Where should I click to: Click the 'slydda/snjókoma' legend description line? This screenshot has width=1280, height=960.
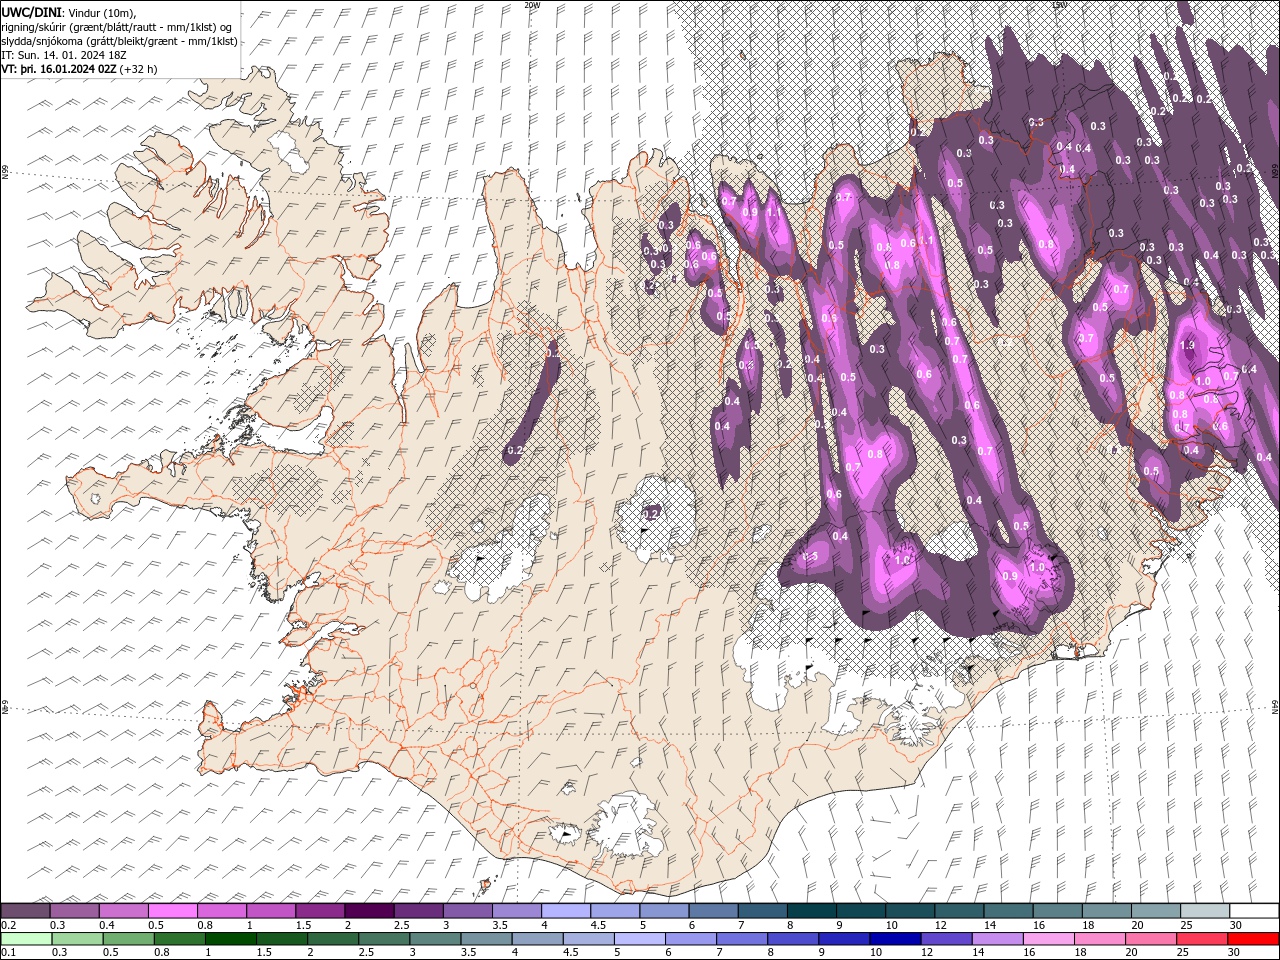click(x=120, y=41)
